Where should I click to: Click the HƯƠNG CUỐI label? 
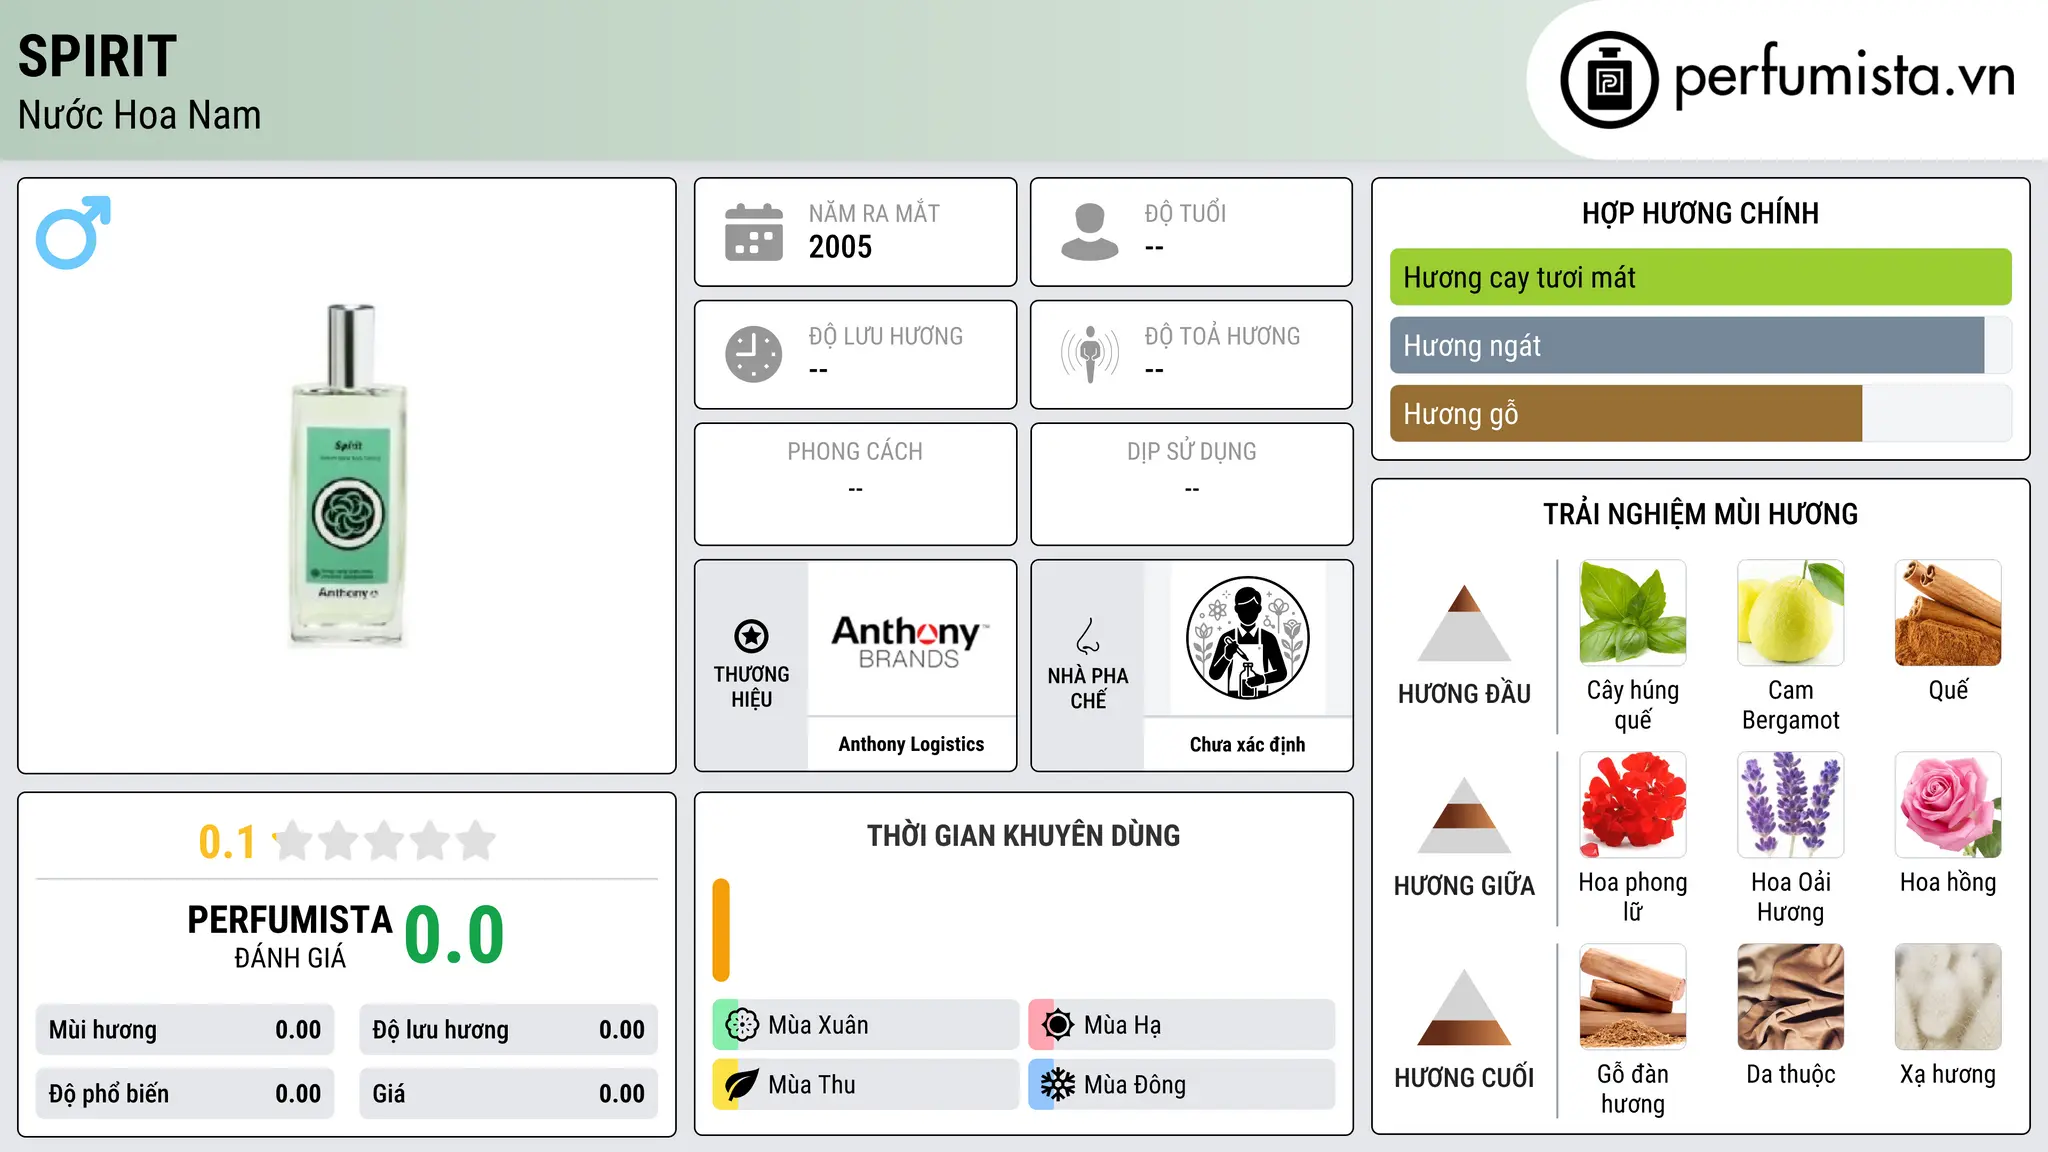coord(1464,1078)
